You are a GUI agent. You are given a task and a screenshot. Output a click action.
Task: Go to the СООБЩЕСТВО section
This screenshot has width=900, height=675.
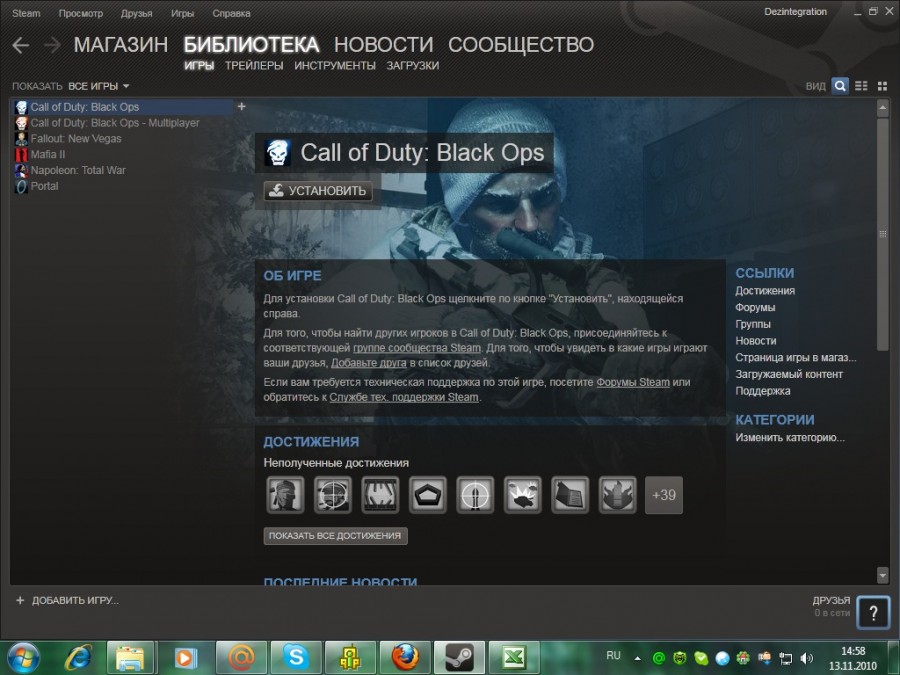(521, 45)
